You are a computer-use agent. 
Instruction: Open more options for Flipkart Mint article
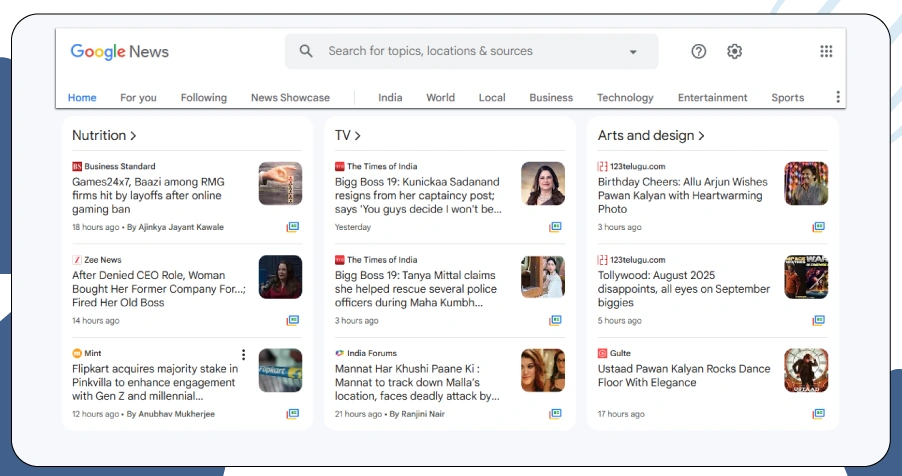click(243, 355)
